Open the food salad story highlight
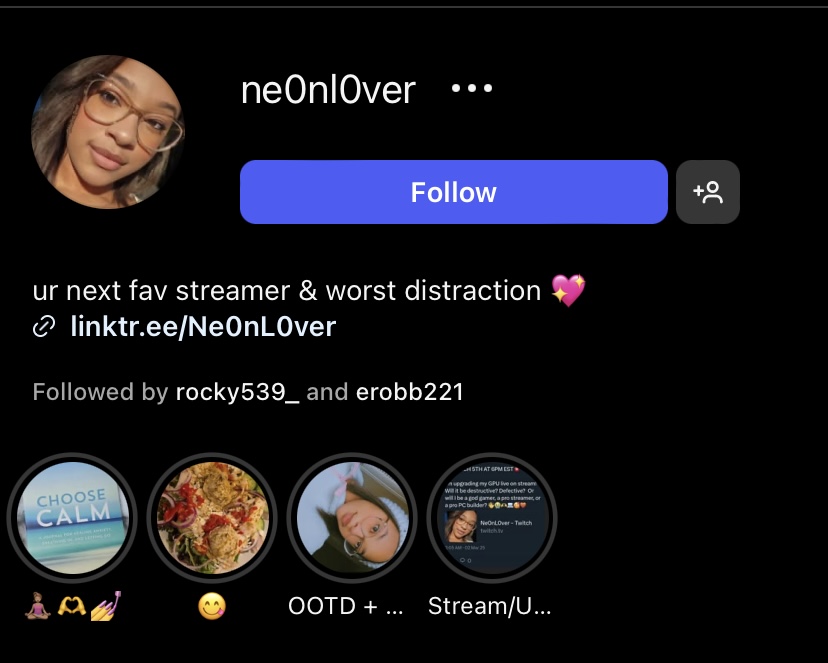 click(212, 518)
